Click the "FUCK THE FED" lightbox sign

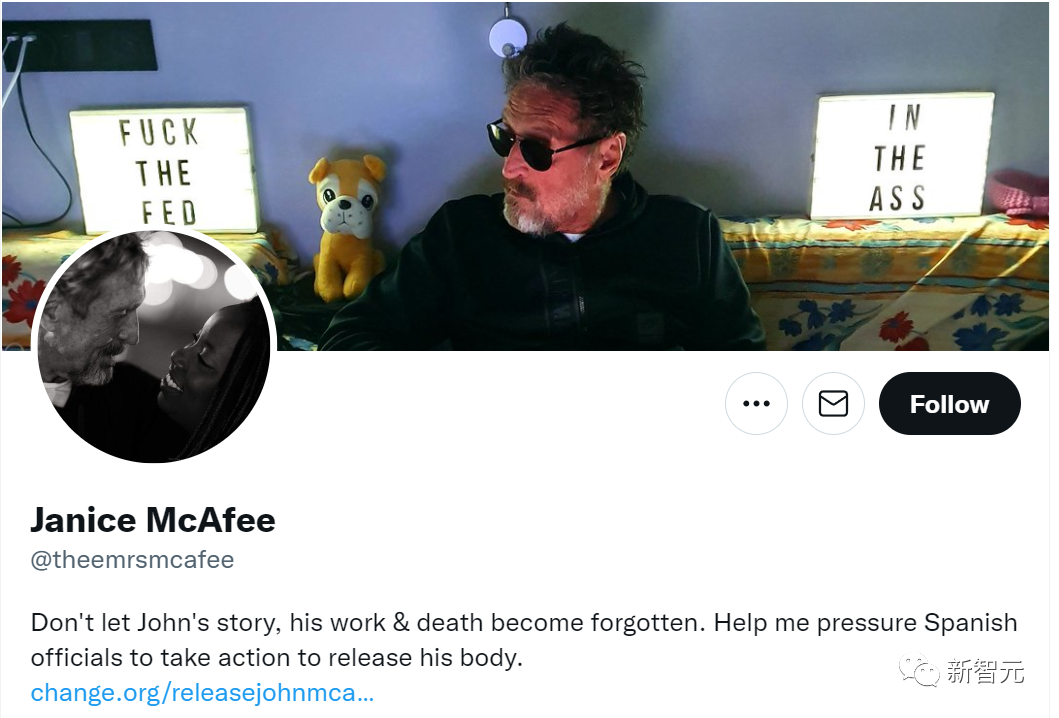click(162, 171)
